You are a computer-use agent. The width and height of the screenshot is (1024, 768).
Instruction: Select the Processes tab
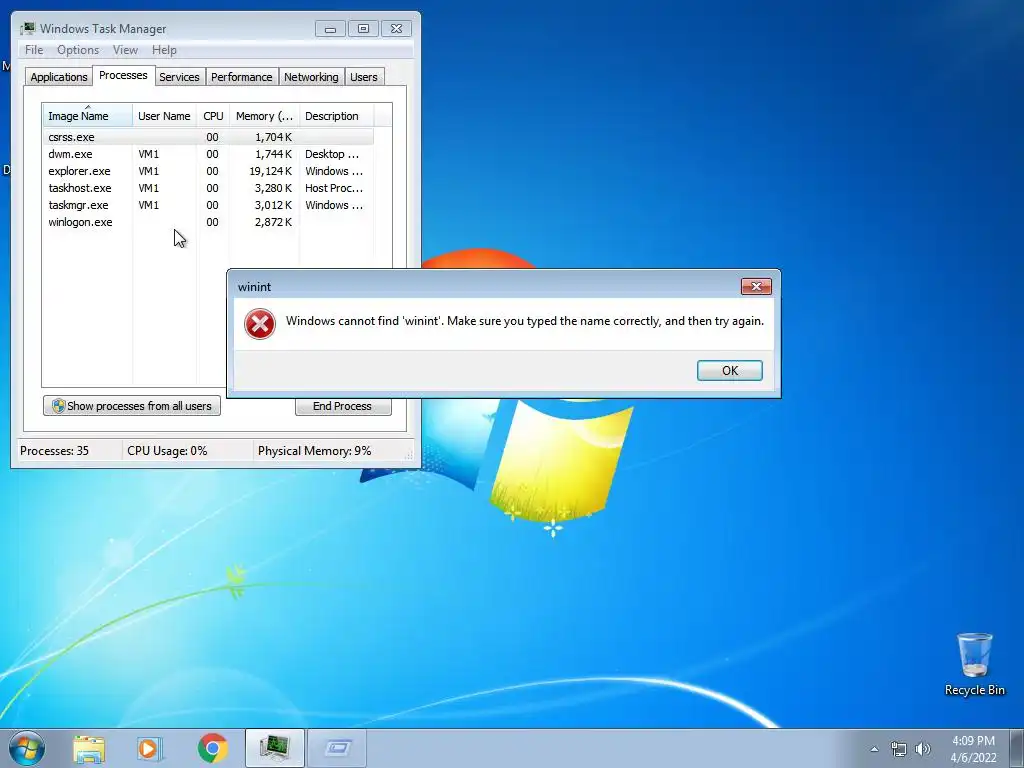[x=123, y=75]
